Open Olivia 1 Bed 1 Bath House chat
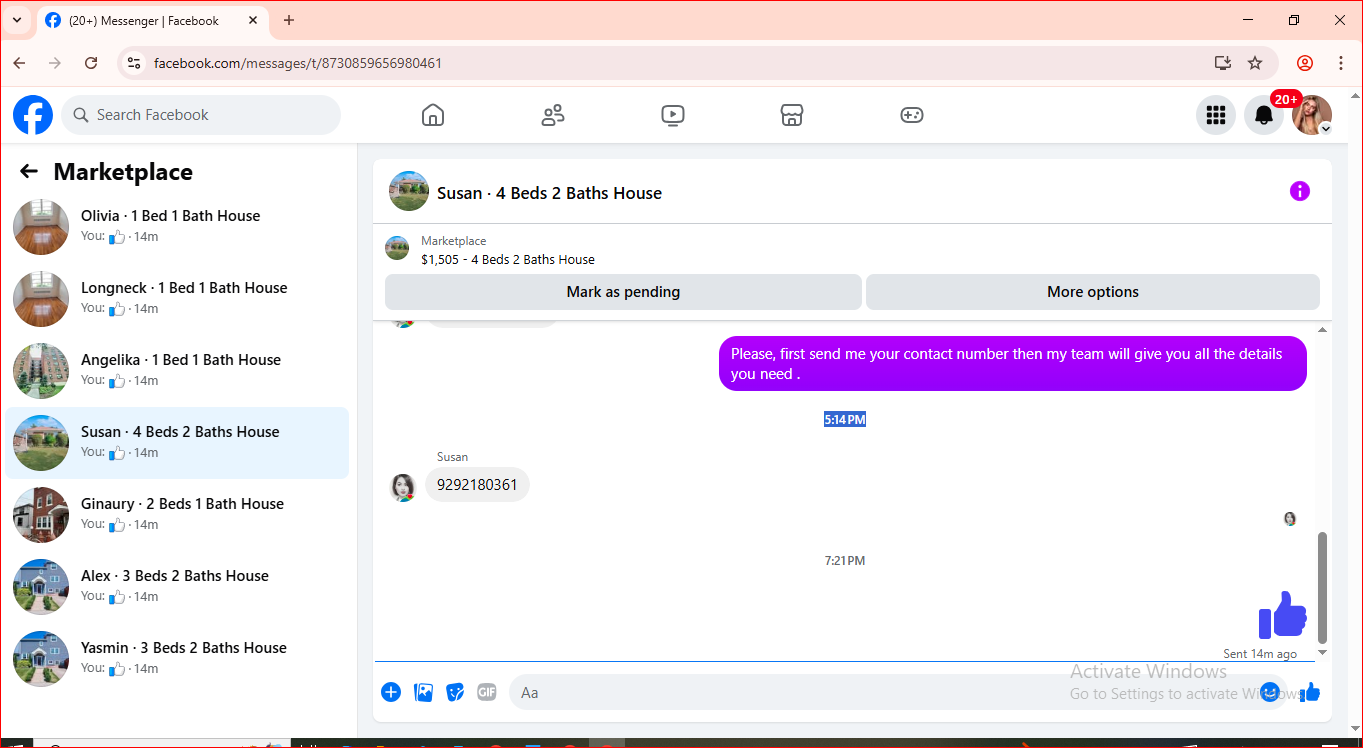Image resolution: width=1363 pixels, height=748 pixels. [x=177, y=226]
